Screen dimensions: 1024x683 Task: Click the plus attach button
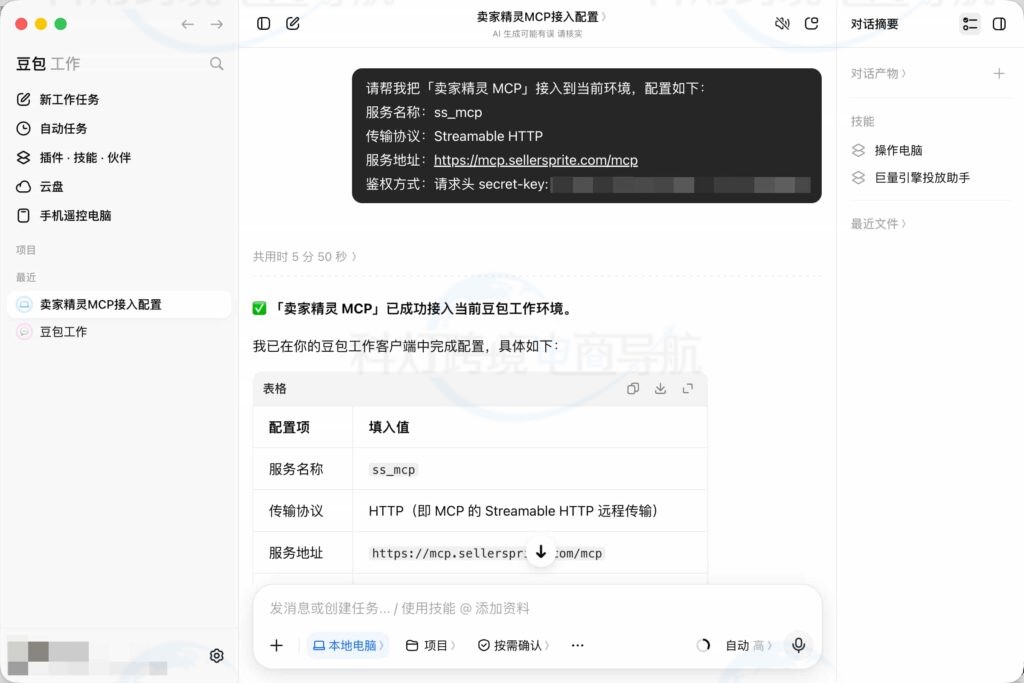276,645
